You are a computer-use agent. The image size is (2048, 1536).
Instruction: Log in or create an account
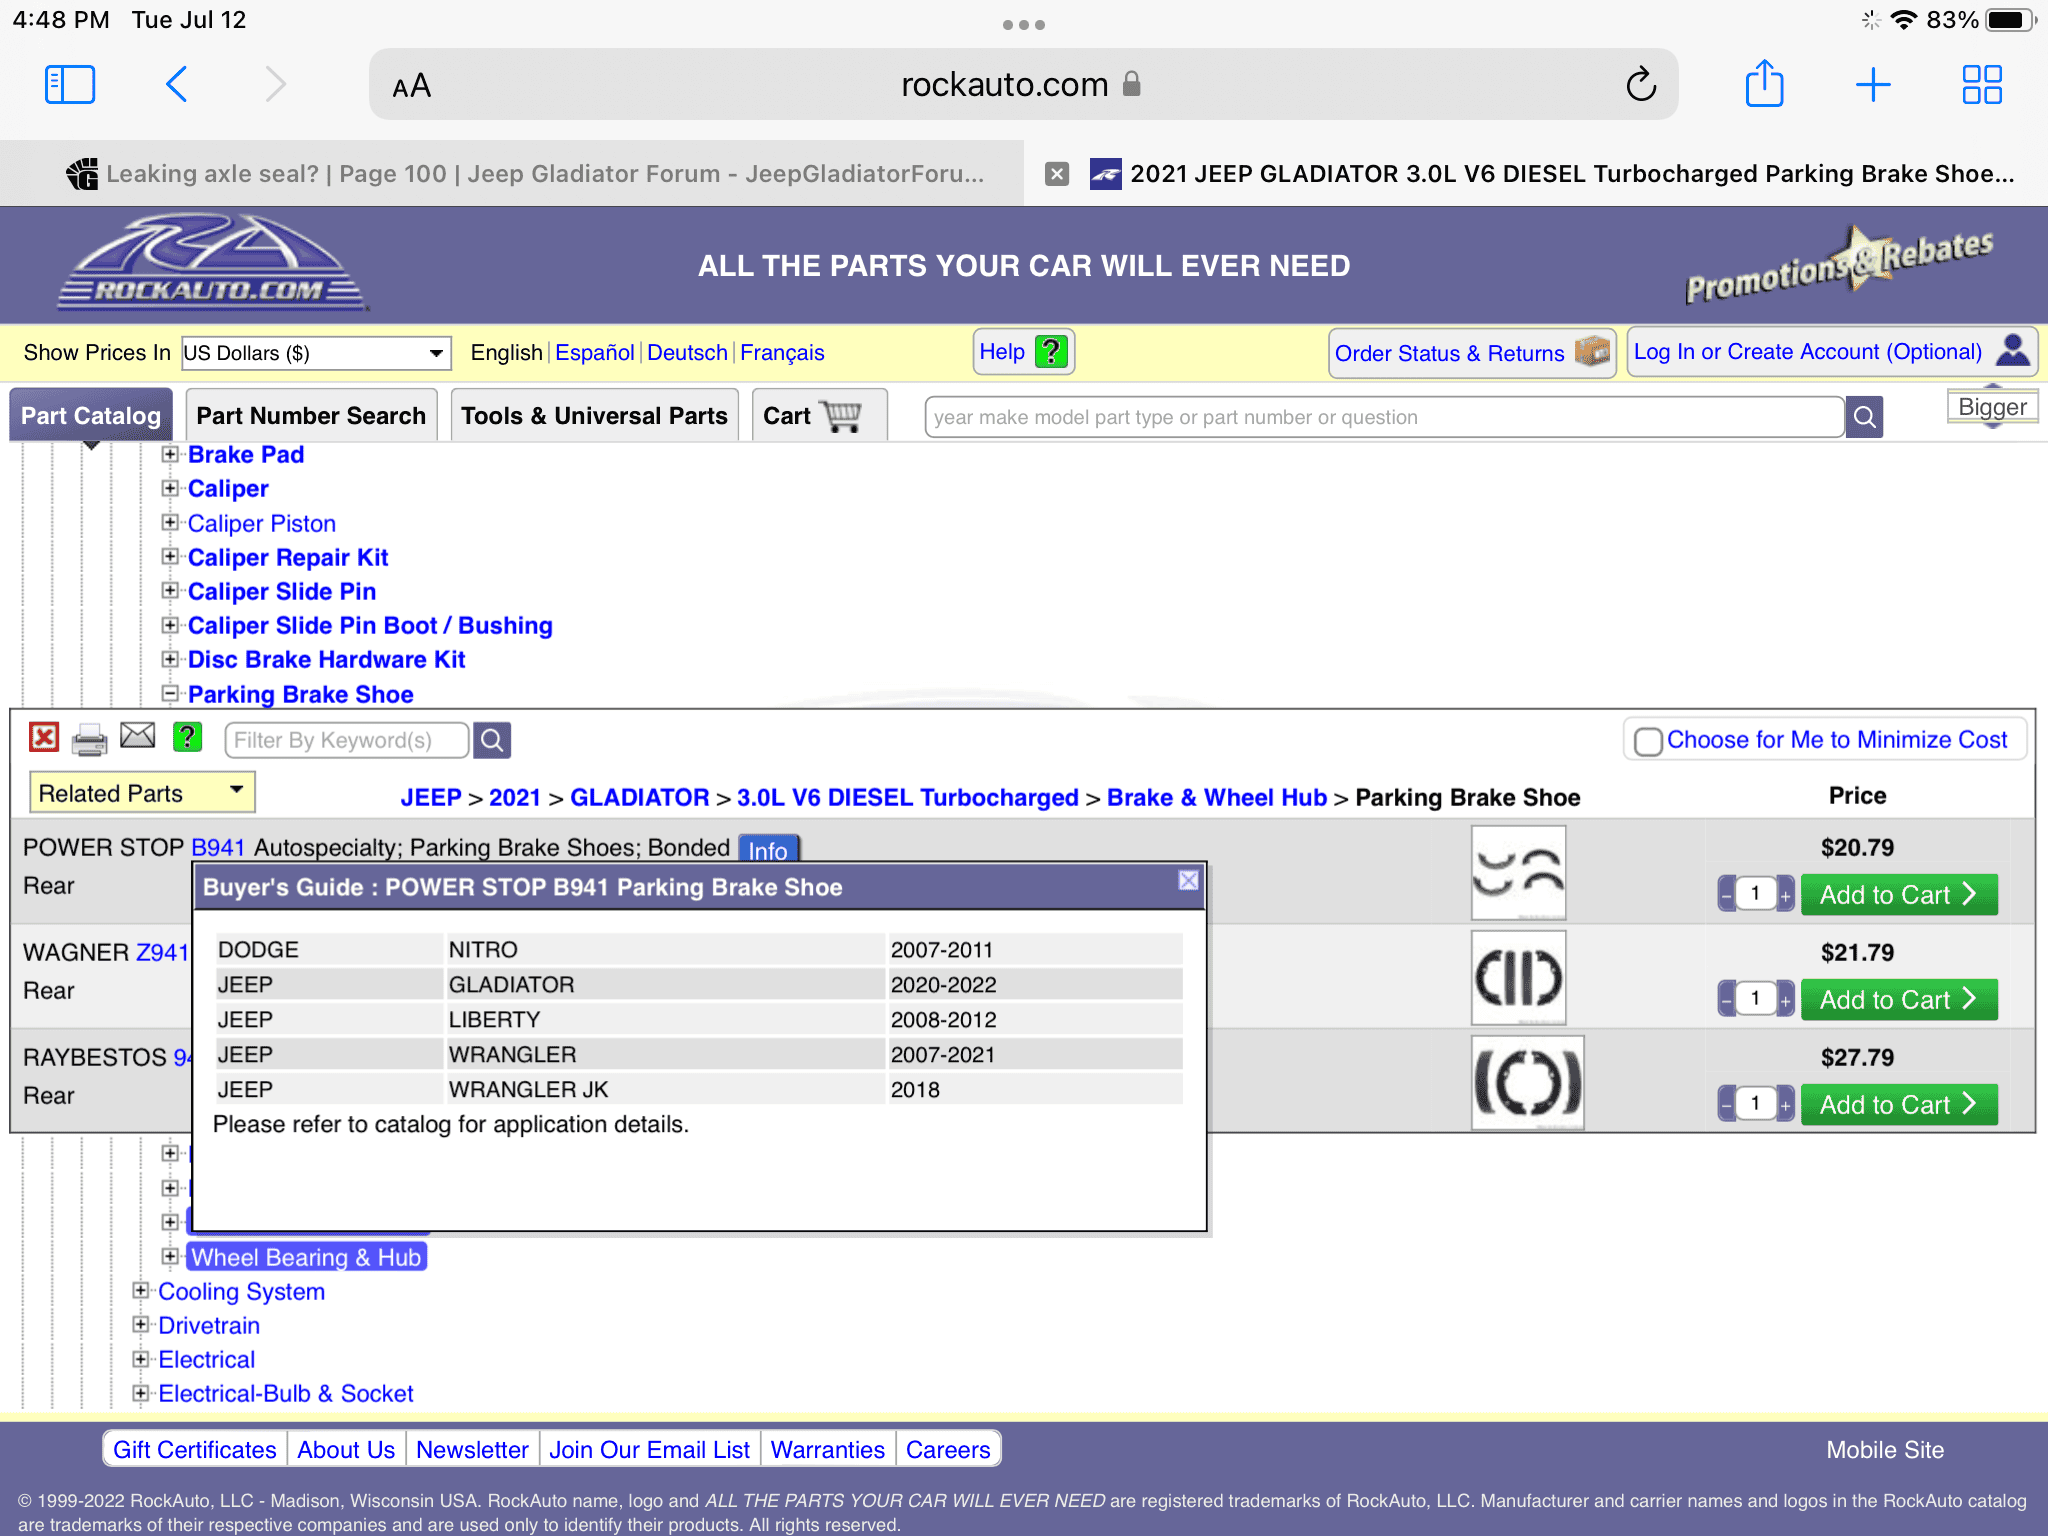click(x=1832, y=352)
